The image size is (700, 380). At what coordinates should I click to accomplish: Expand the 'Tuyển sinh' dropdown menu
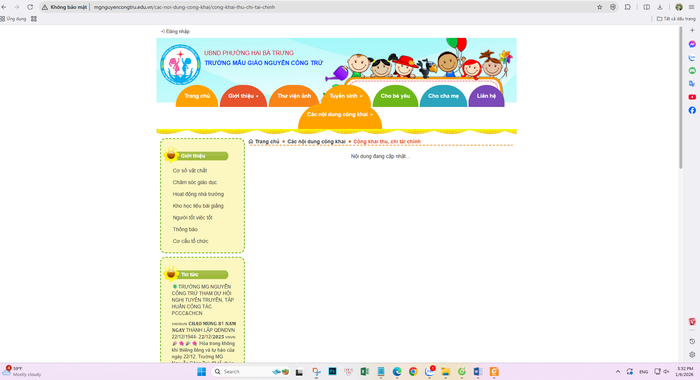pos(346,96)
